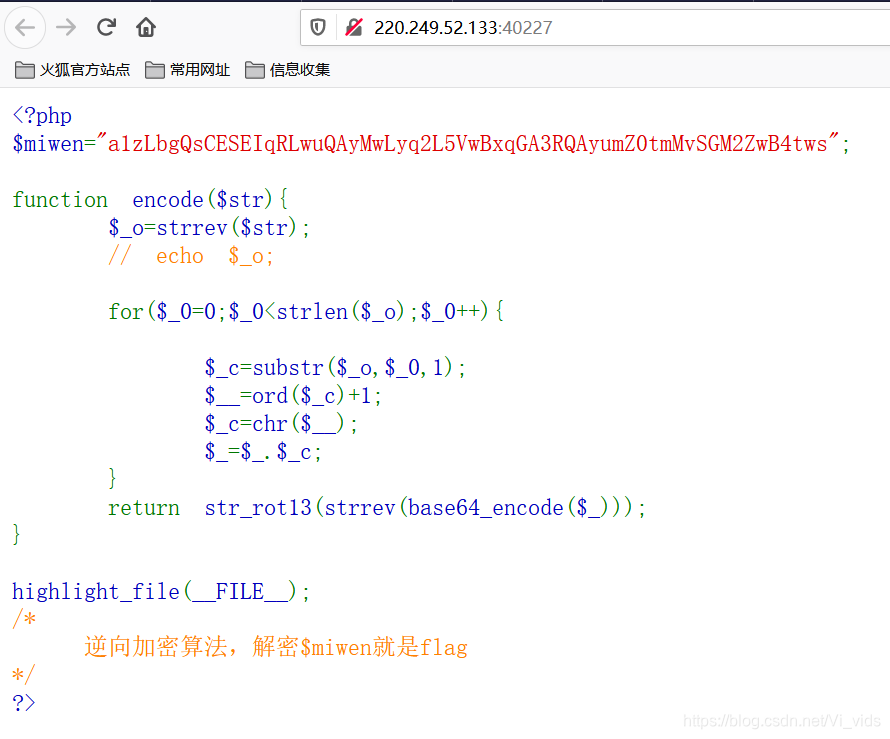Go forward to the next page
Screen dimensions: 890x739
click(x=66, y=27)
